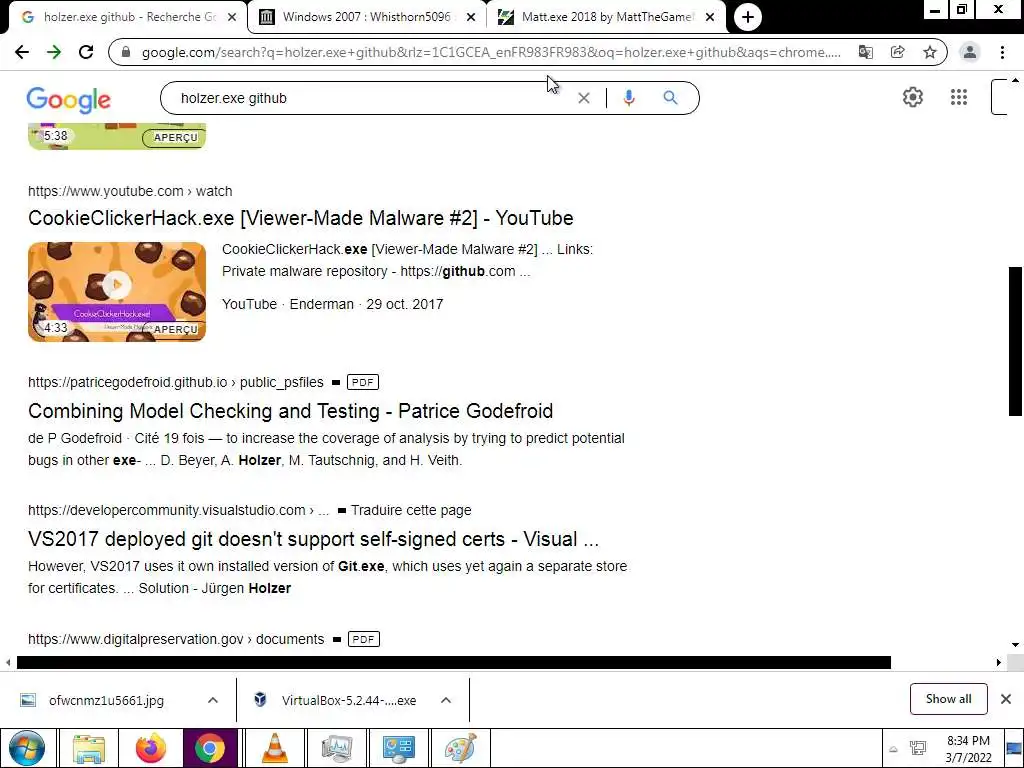Image resolution: width=1024 pixels, height=768 pixels.
Task: Expand options for VirtualBox-5.2.44 download
Action: click(x=446, y=700)
